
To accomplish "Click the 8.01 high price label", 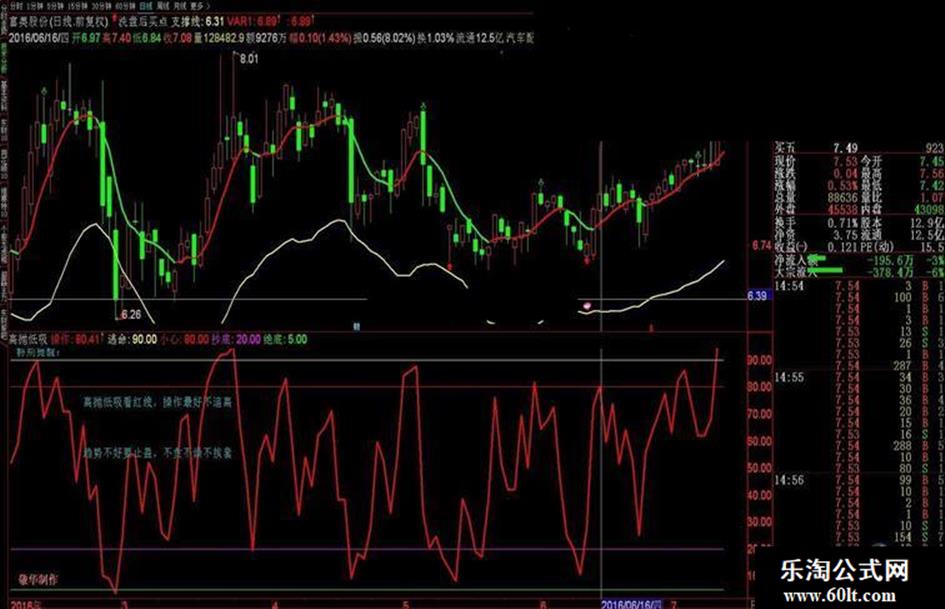I will click(249, 59).
